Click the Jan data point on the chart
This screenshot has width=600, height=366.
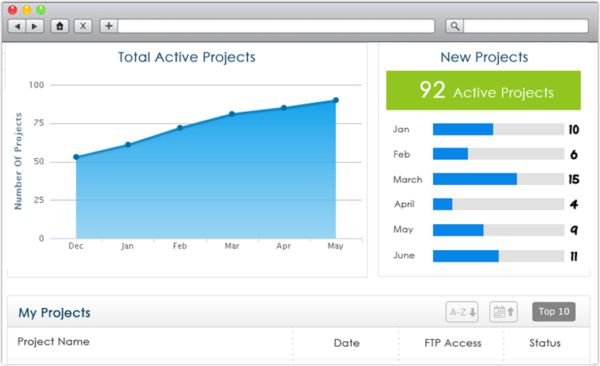pyautogui.click(x=128, y=144)
